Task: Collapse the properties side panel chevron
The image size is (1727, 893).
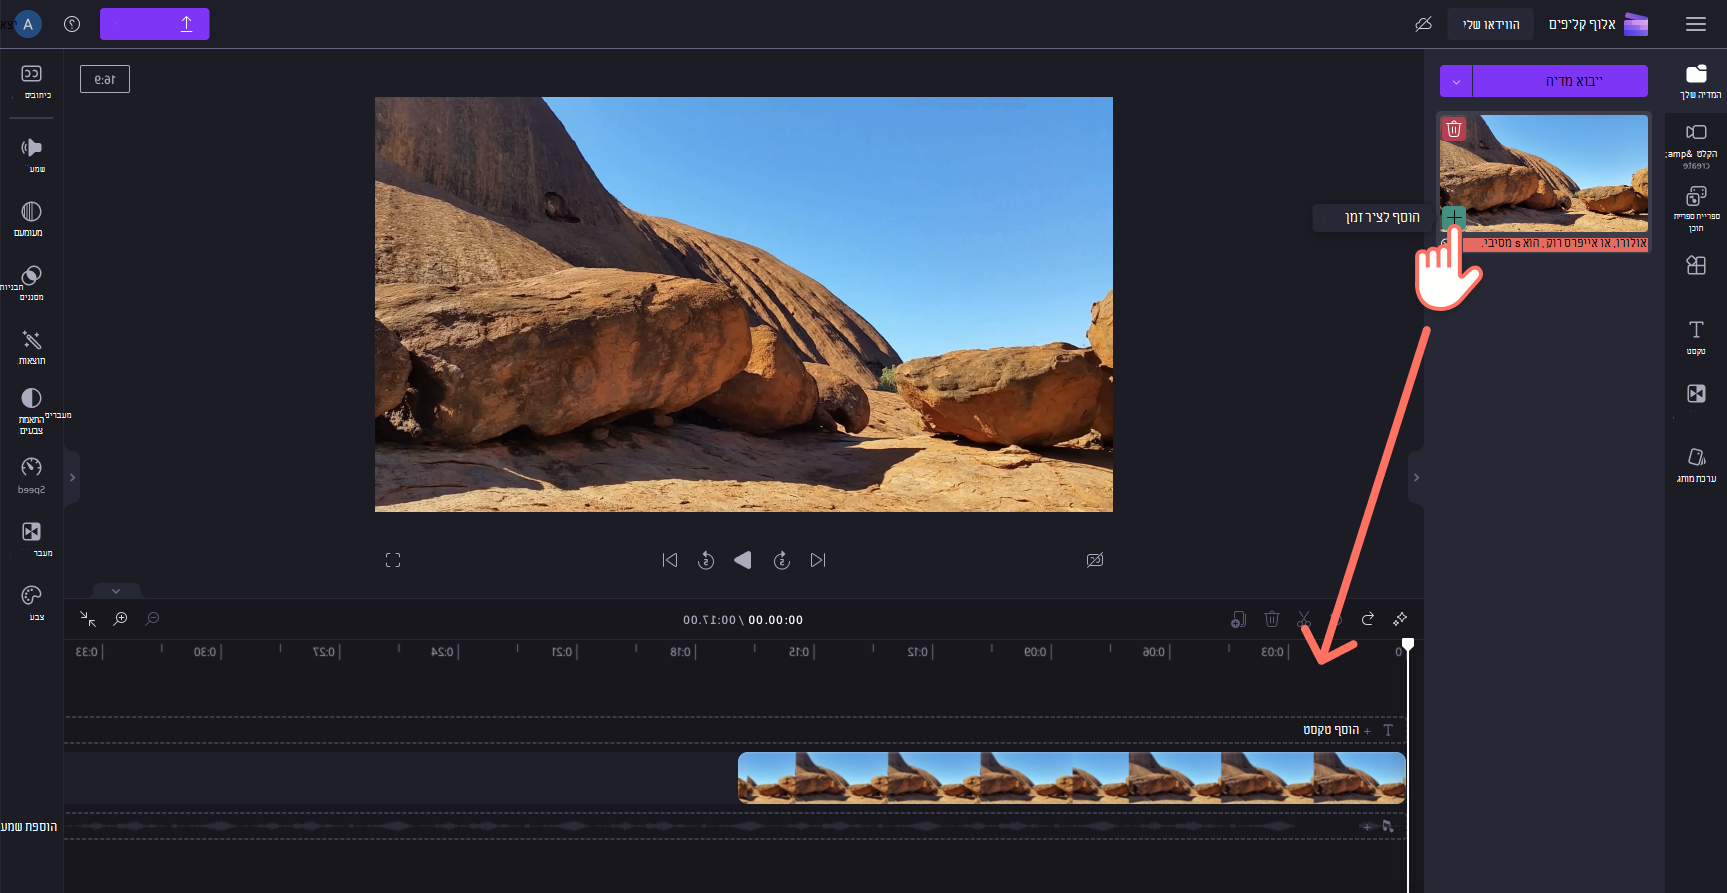Action: click(x=72, y=477)
